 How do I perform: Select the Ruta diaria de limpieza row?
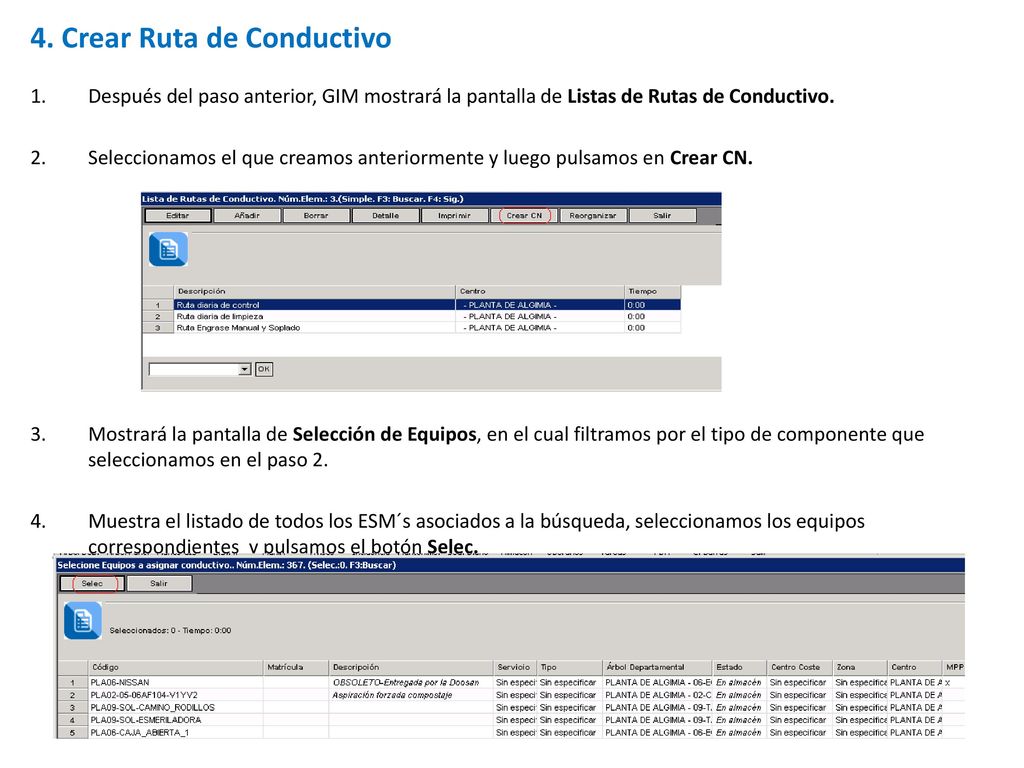(411, 316)
